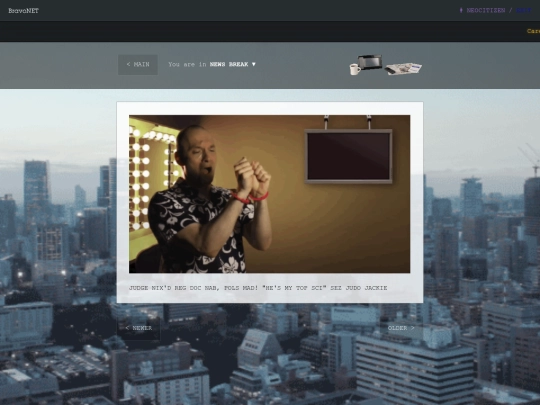This screenshot has height=405, width=540.
Task: Click the JUDGE NIX'D REG DOC NAB headline
Action: point(258,288)
